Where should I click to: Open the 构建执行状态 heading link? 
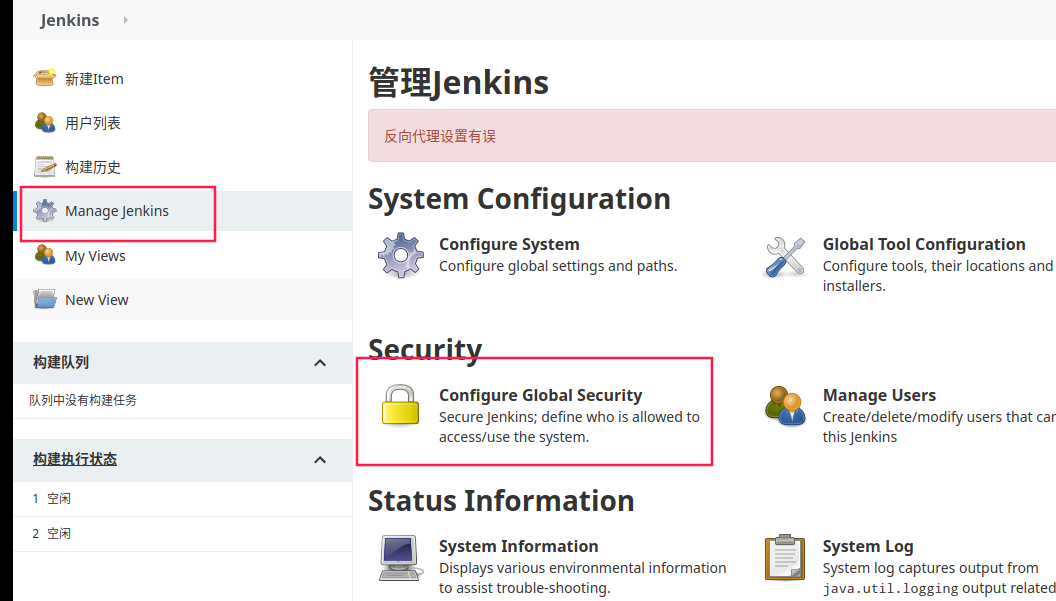coord(75,459)
